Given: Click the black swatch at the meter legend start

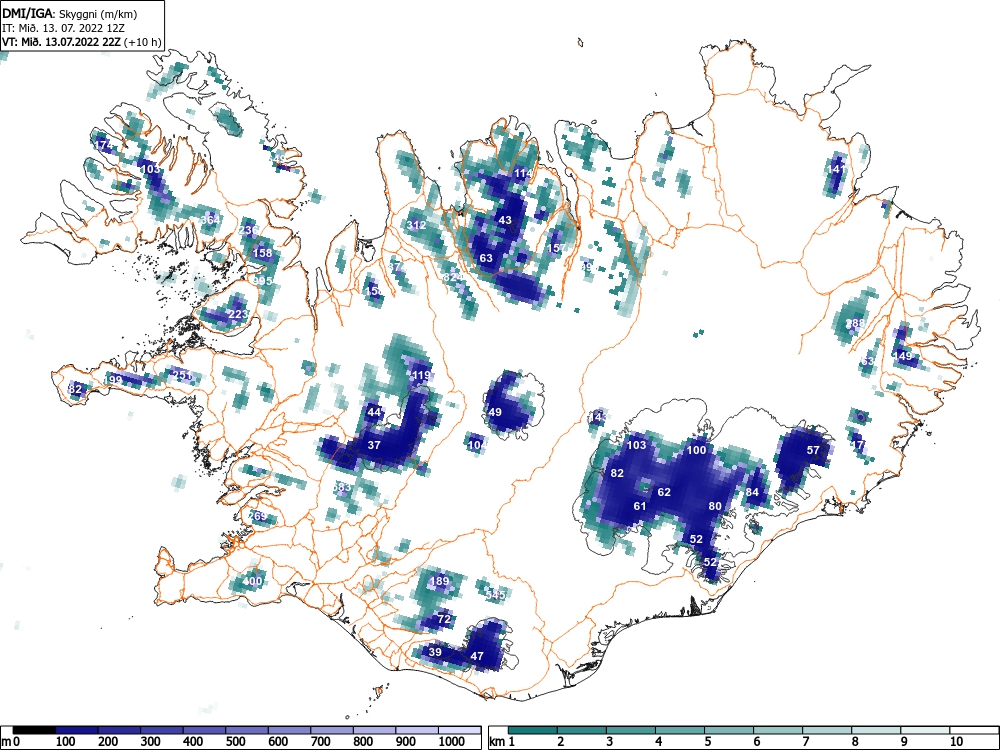Looking at the screenshot, I should tap(34, 730).
